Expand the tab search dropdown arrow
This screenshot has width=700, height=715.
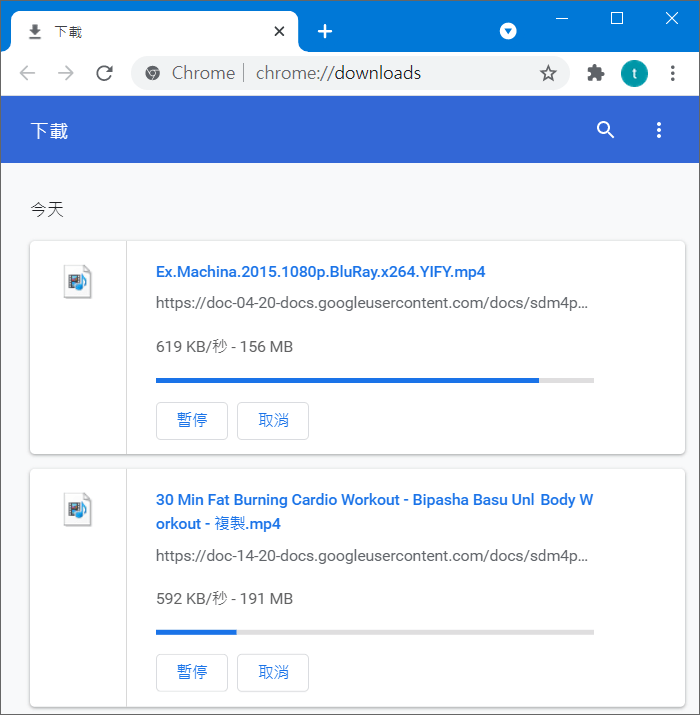(508, 31)
